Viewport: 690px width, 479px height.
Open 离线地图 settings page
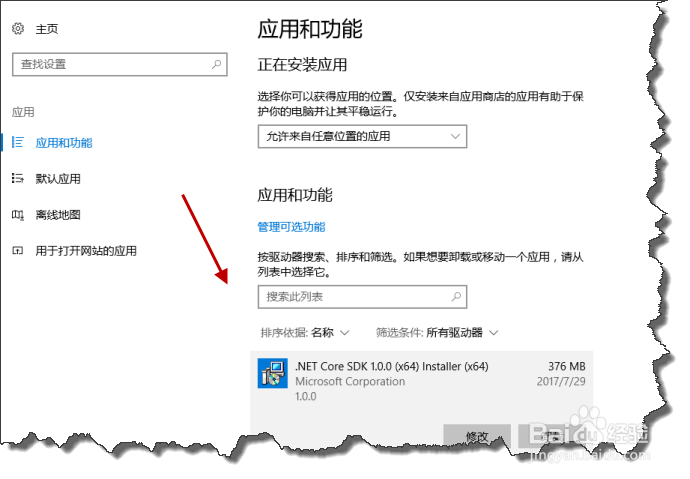click(x=58, y=215)
